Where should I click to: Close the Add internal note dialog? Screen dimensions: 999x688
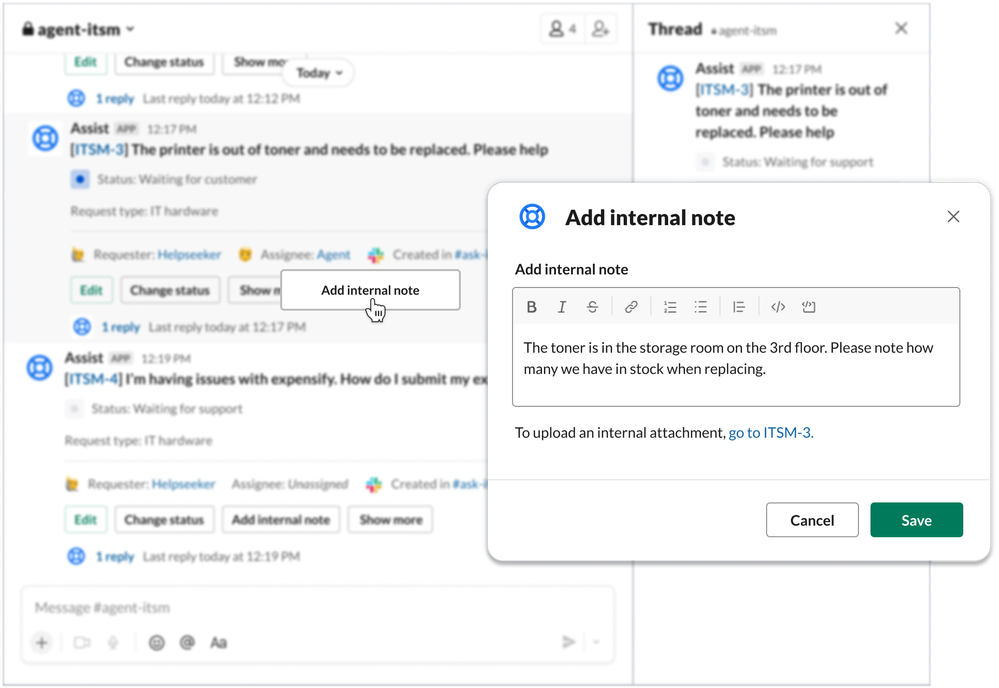[x=953, y=217]
